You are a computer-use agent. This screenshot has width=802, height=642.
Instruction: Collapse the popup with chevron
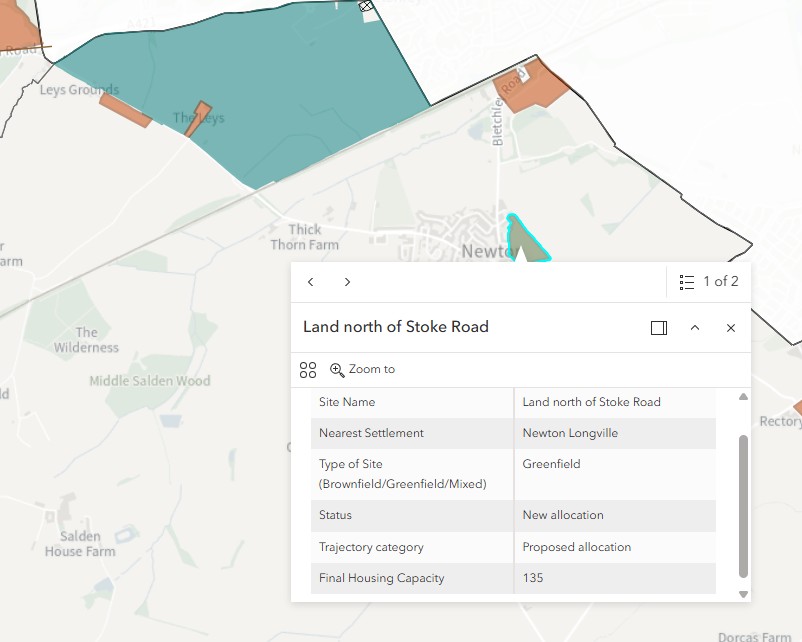pyautogui.click(x=695, y=328)
